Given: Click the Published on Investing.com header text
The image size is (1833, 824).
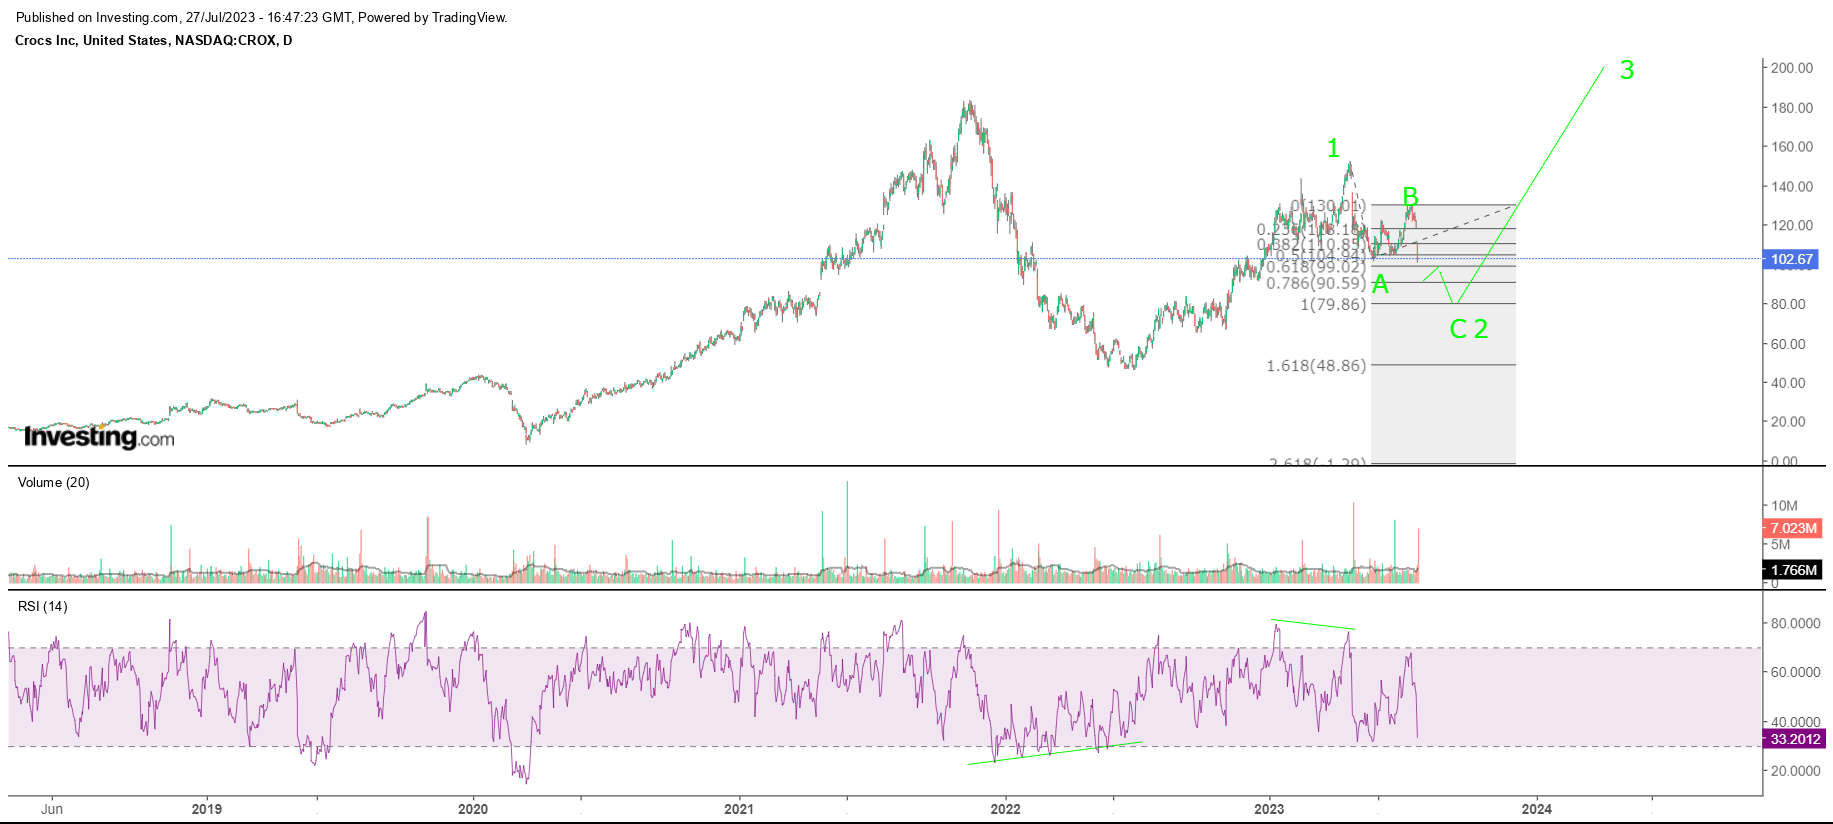Looking at the screenshot, I should 261,17.
